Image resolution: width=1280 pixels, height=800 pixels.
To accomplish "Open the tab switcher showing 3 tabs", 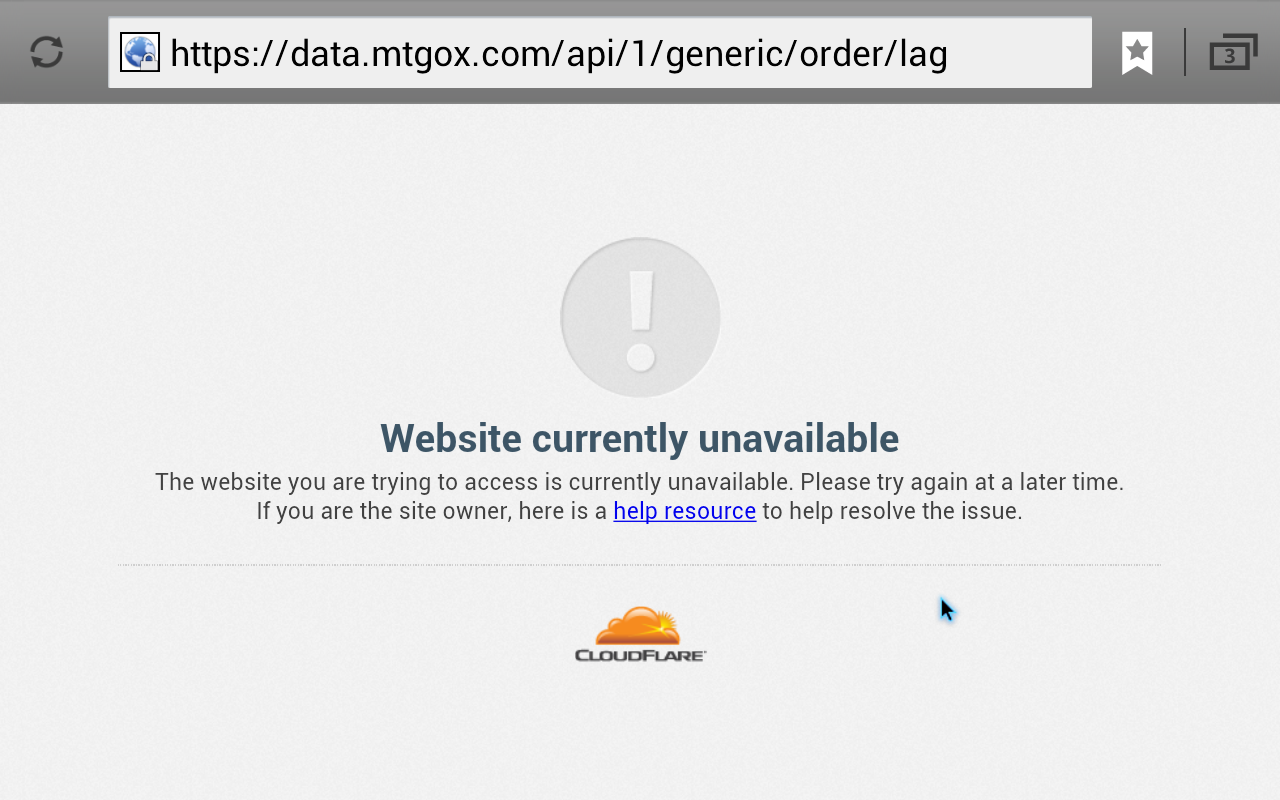I will (1233, 53).
